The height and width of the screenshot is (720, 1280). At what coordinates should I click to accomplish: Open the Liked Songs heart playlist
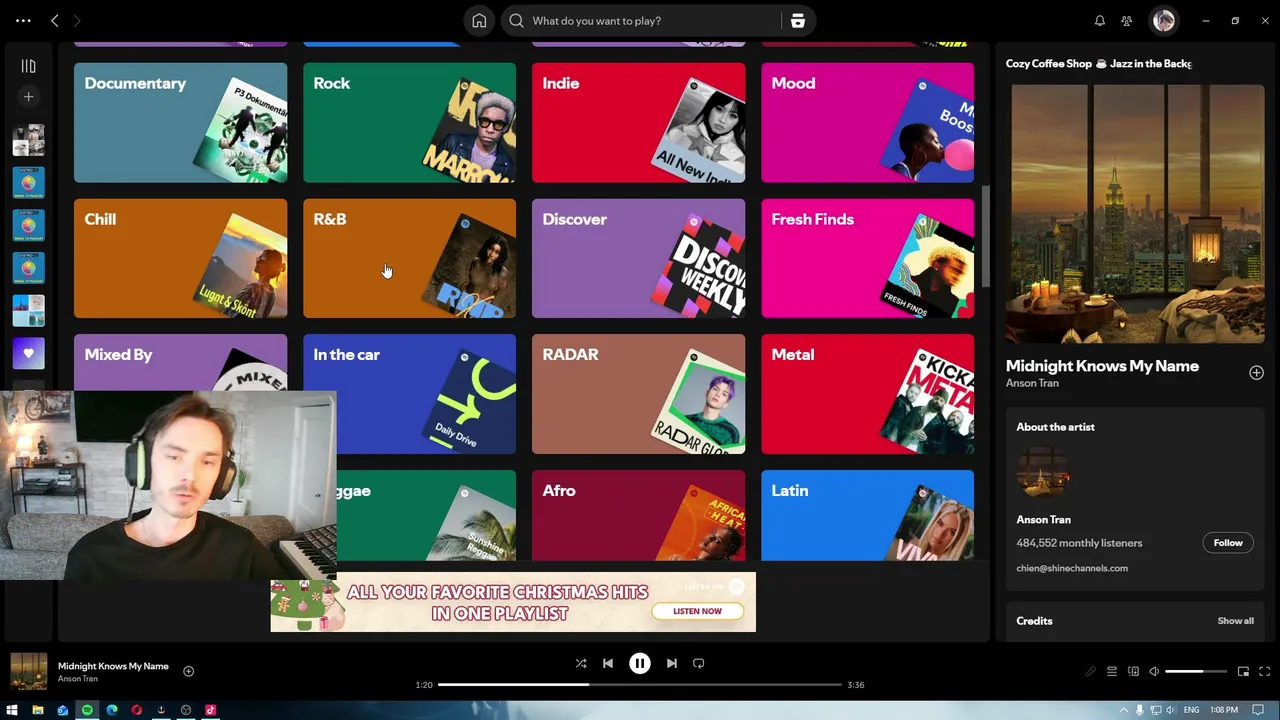pos(28,353)
